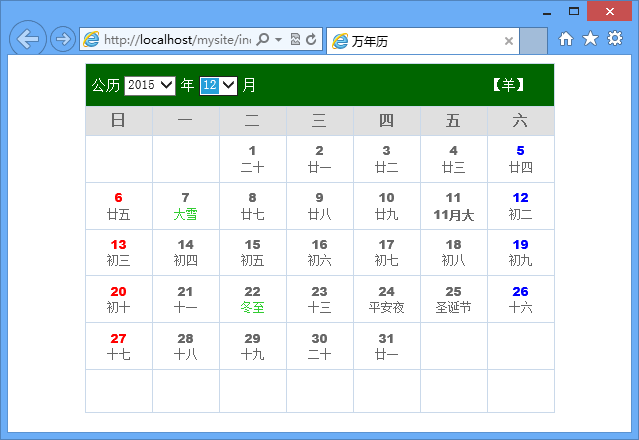This screenshot has width=639, height=440.
Task: Select the red date 6 廿五
Action: tap(119, 206)
